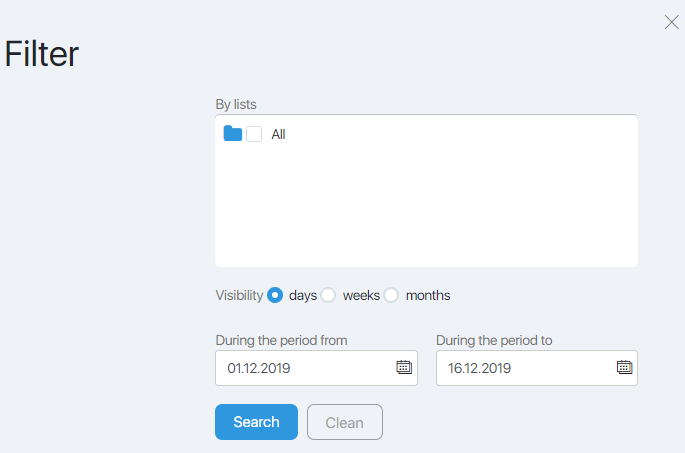Tick the All lists checkbox
Screen dimensions: 685x453
click(x=254, y=134)
